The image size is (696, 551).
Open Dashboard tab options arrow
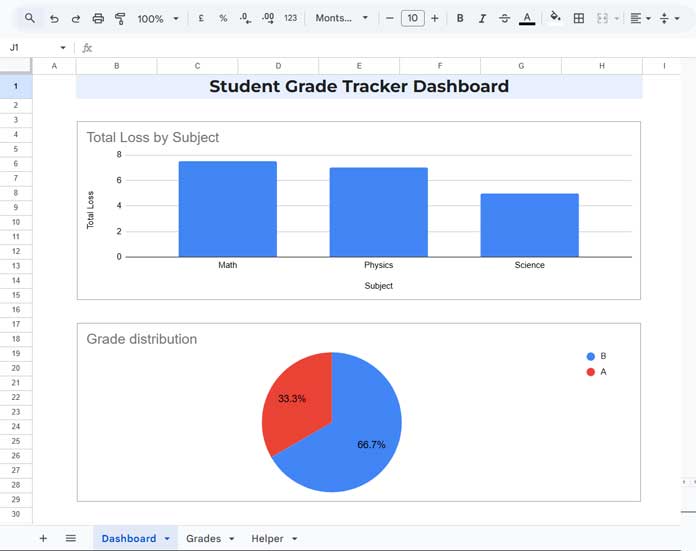click(167, 539)
